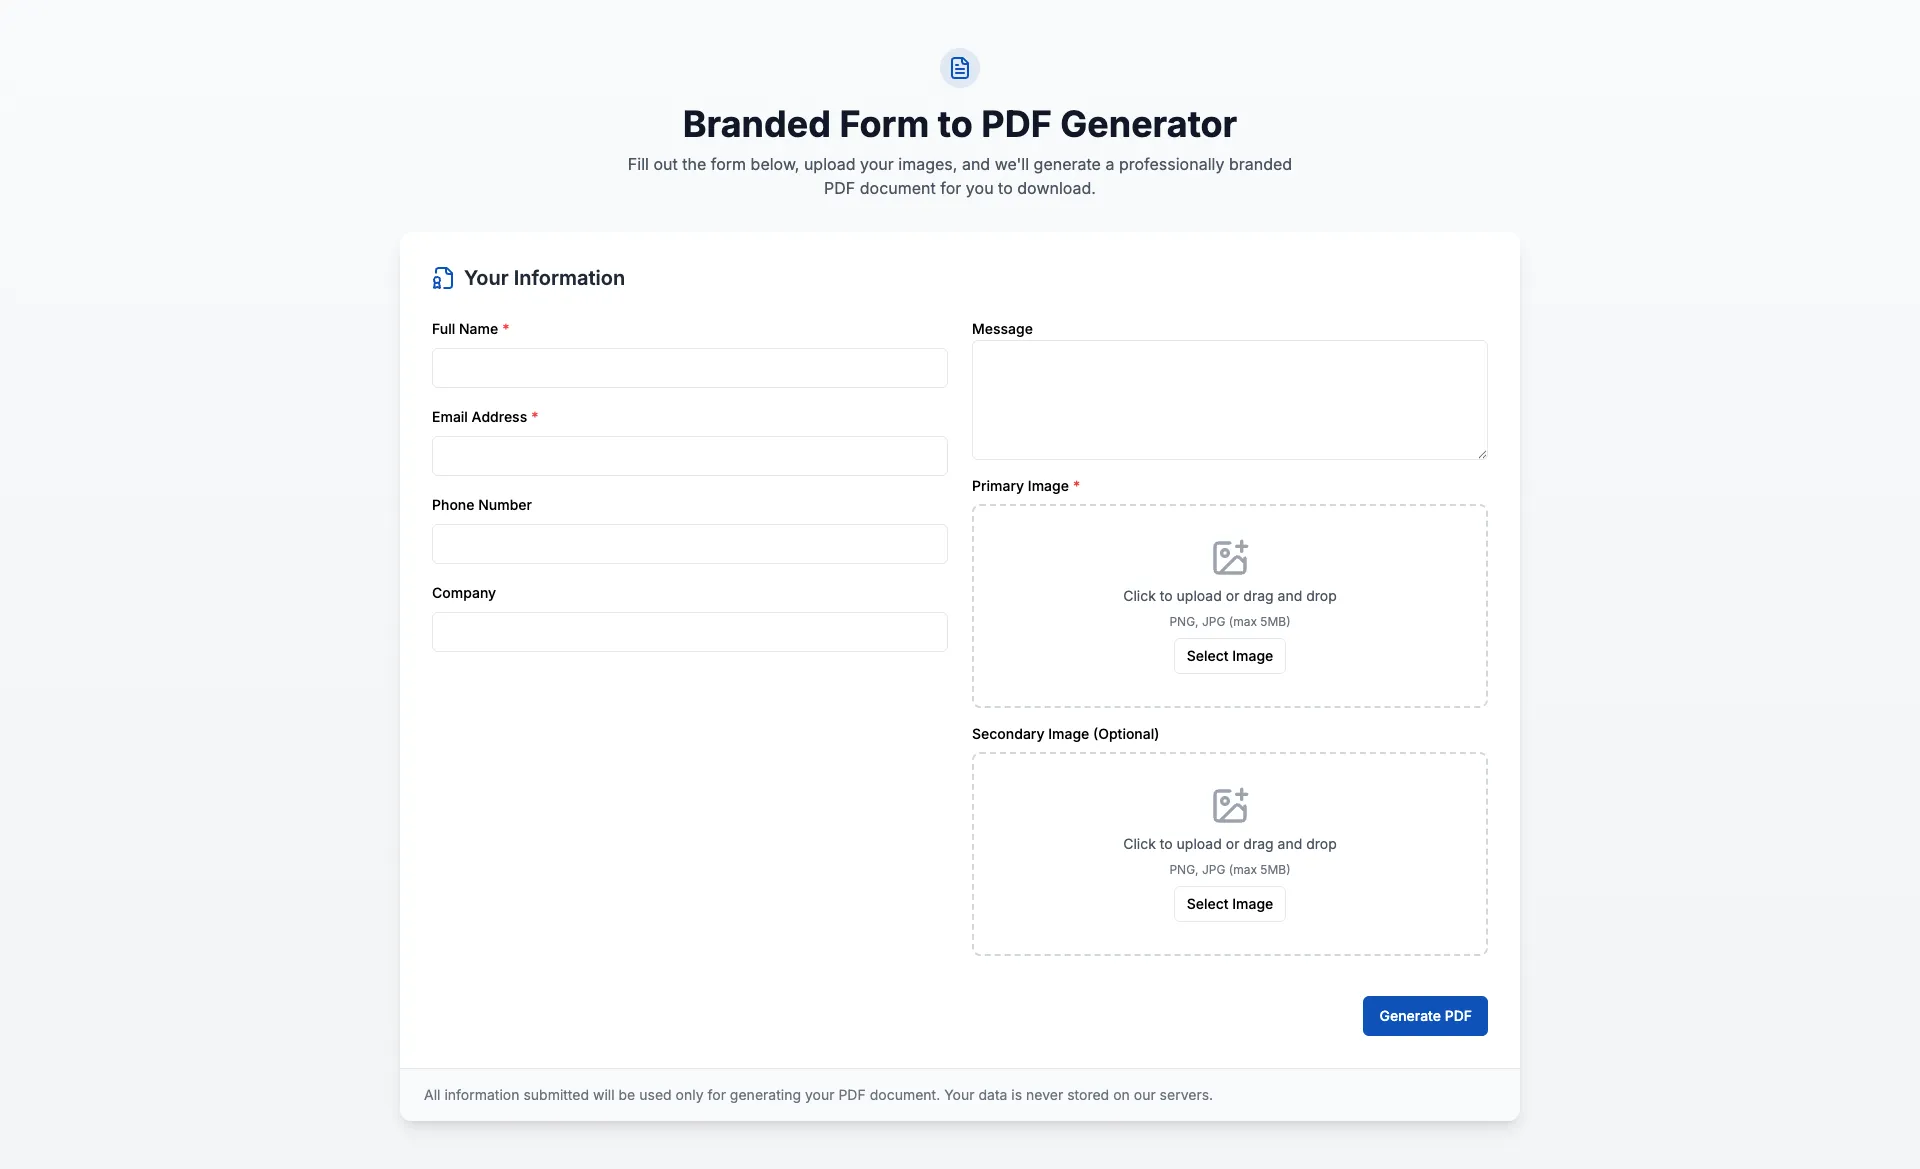This screenshot has height=1169, width=1920.
Task: Click the resize handle on the Message textarea
Action: click(1482, 455)
